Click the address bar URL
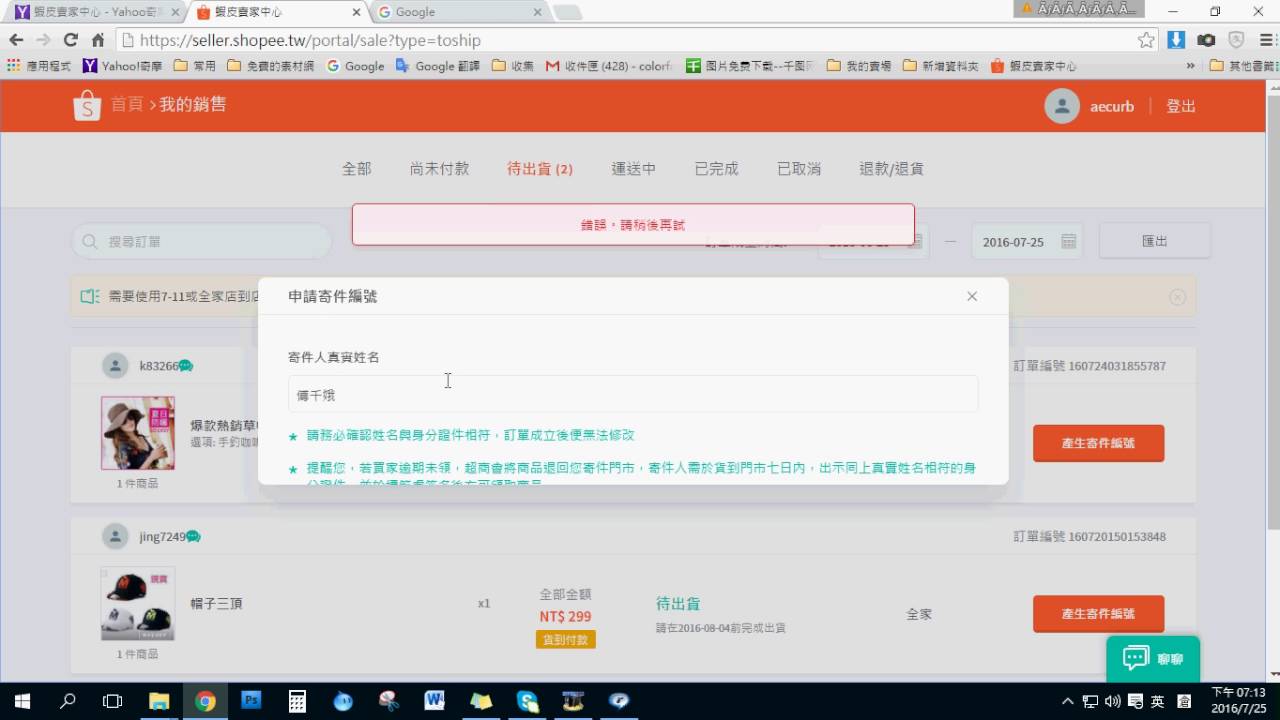1280x720 pixels. point(310,40)
